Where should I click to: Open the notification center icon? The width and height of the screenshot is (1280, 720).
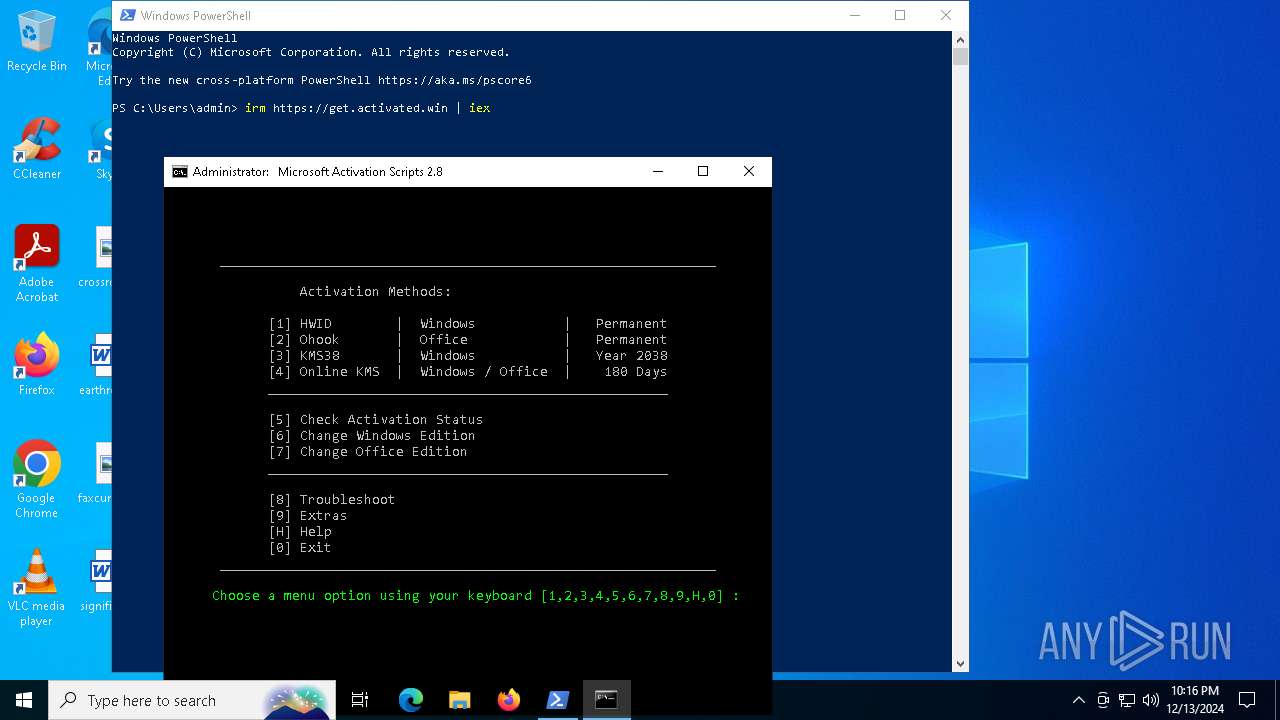(1247, 700)
